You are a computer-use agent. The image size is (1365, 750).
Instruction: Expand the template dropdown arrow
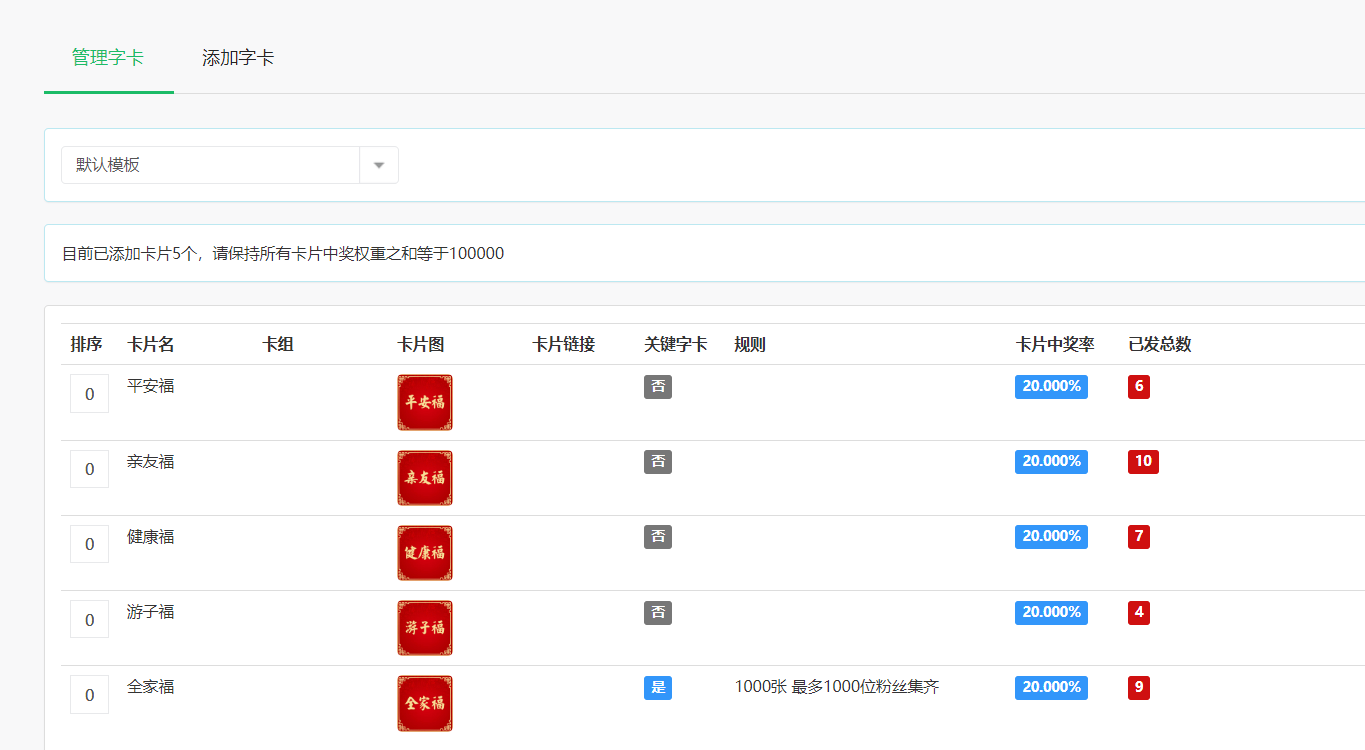[379, 165]
